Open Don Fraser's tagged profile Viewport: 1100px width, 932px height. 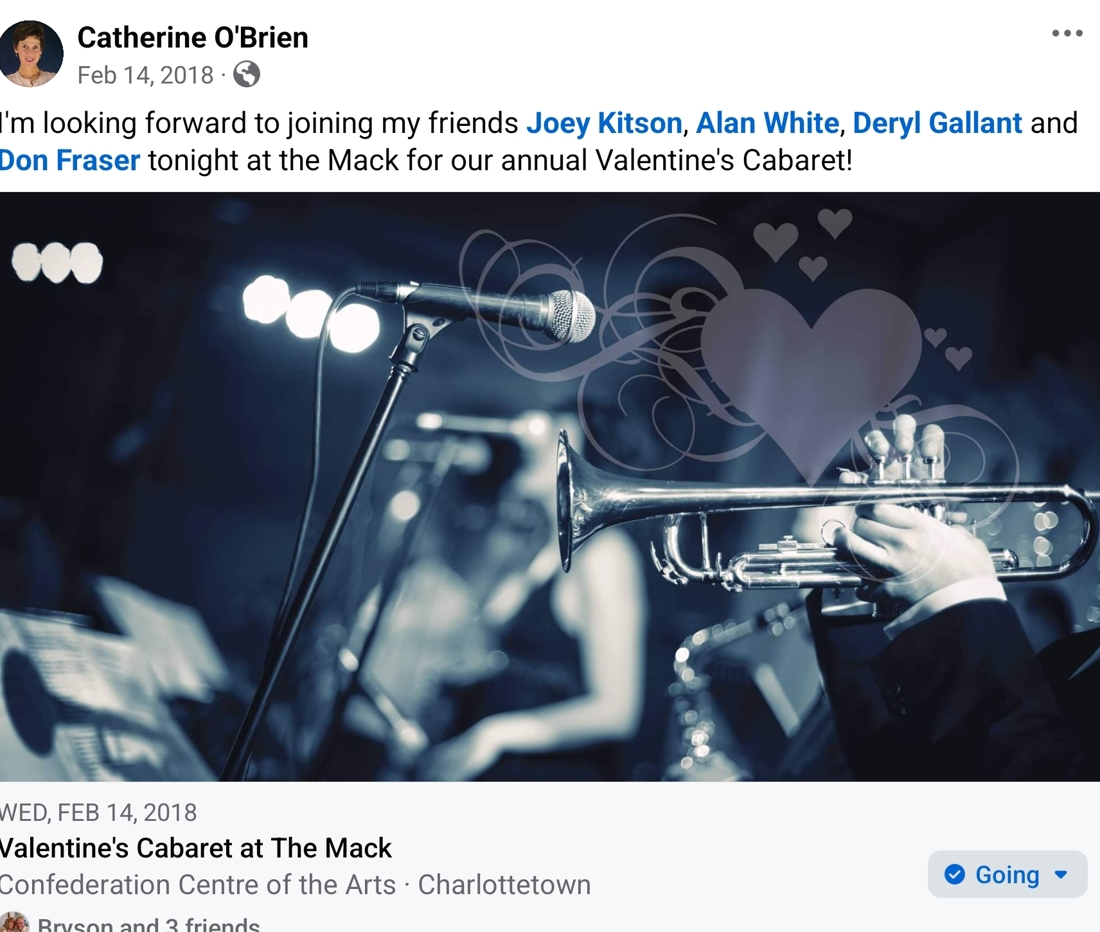[69, 160]
